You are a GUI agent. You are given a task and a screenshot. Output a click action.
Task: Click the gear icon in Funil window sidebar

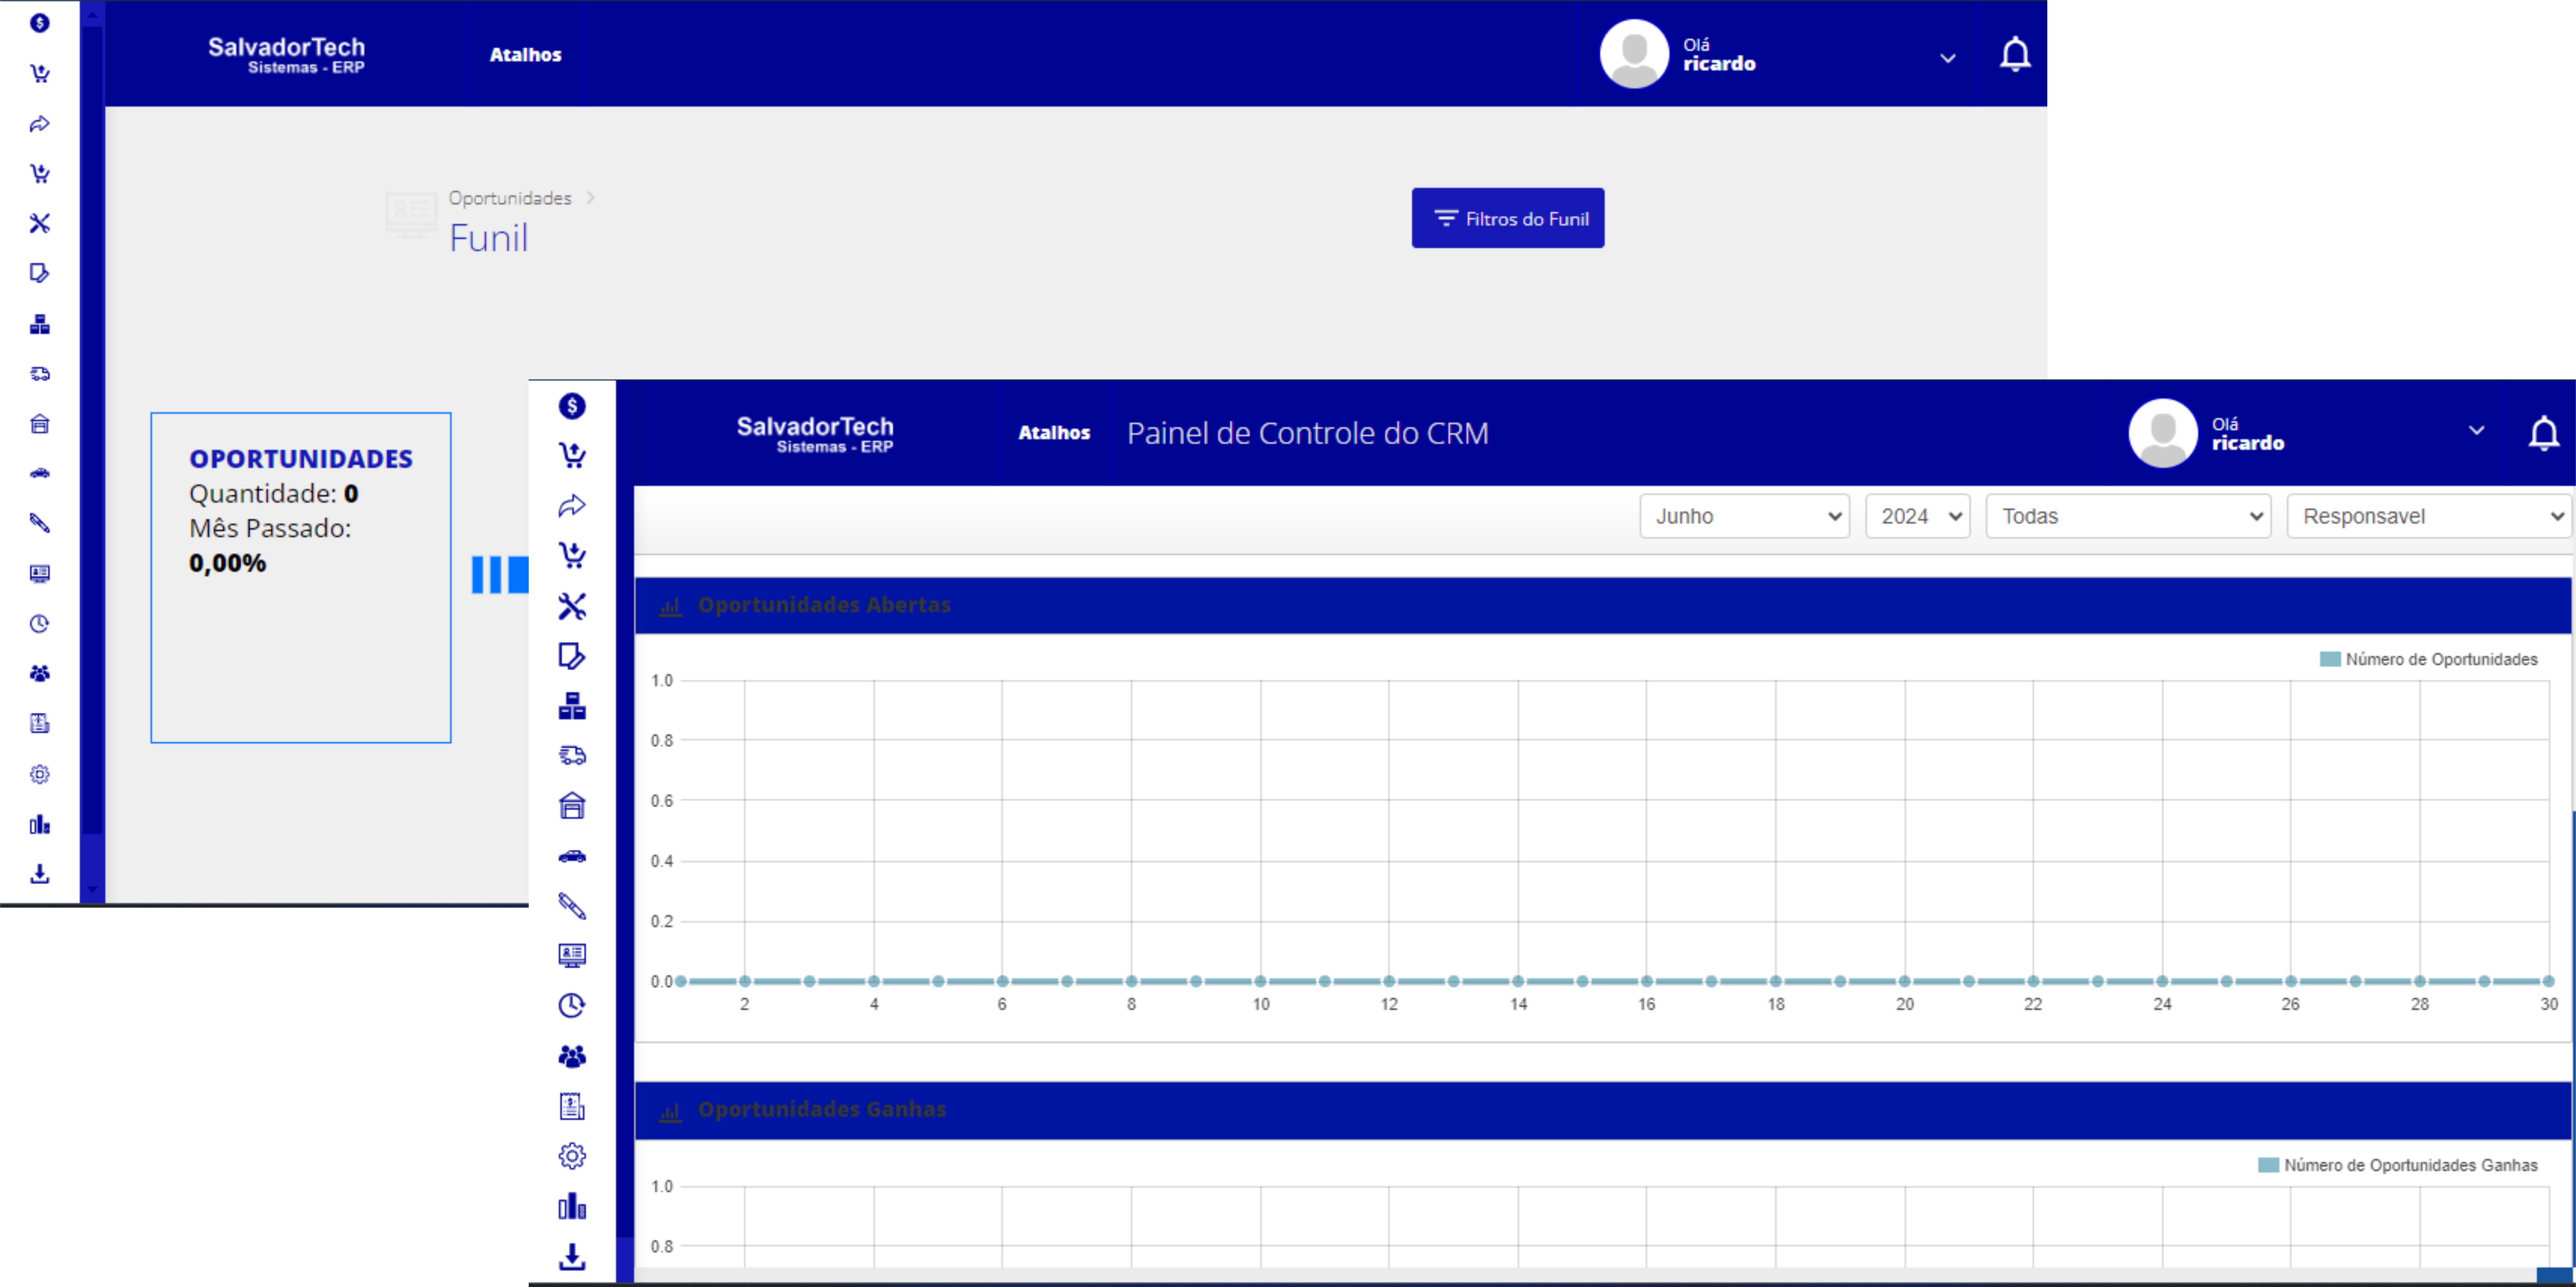click(x=40, y=774)
